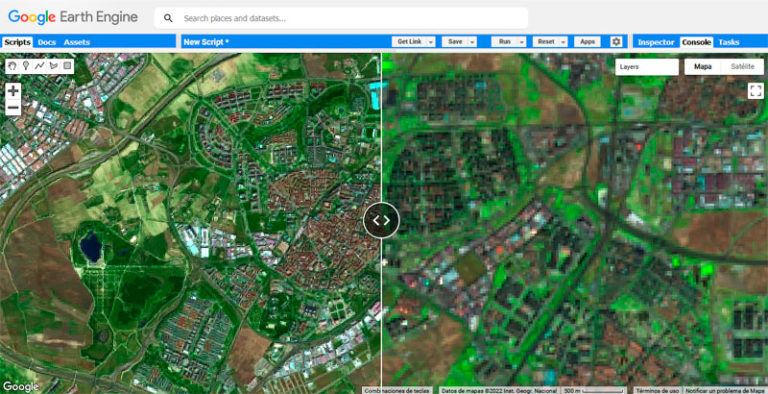Expand the Run dropdown arrow
This screenshot has width=768, height=394.
(x=522, y=42)
